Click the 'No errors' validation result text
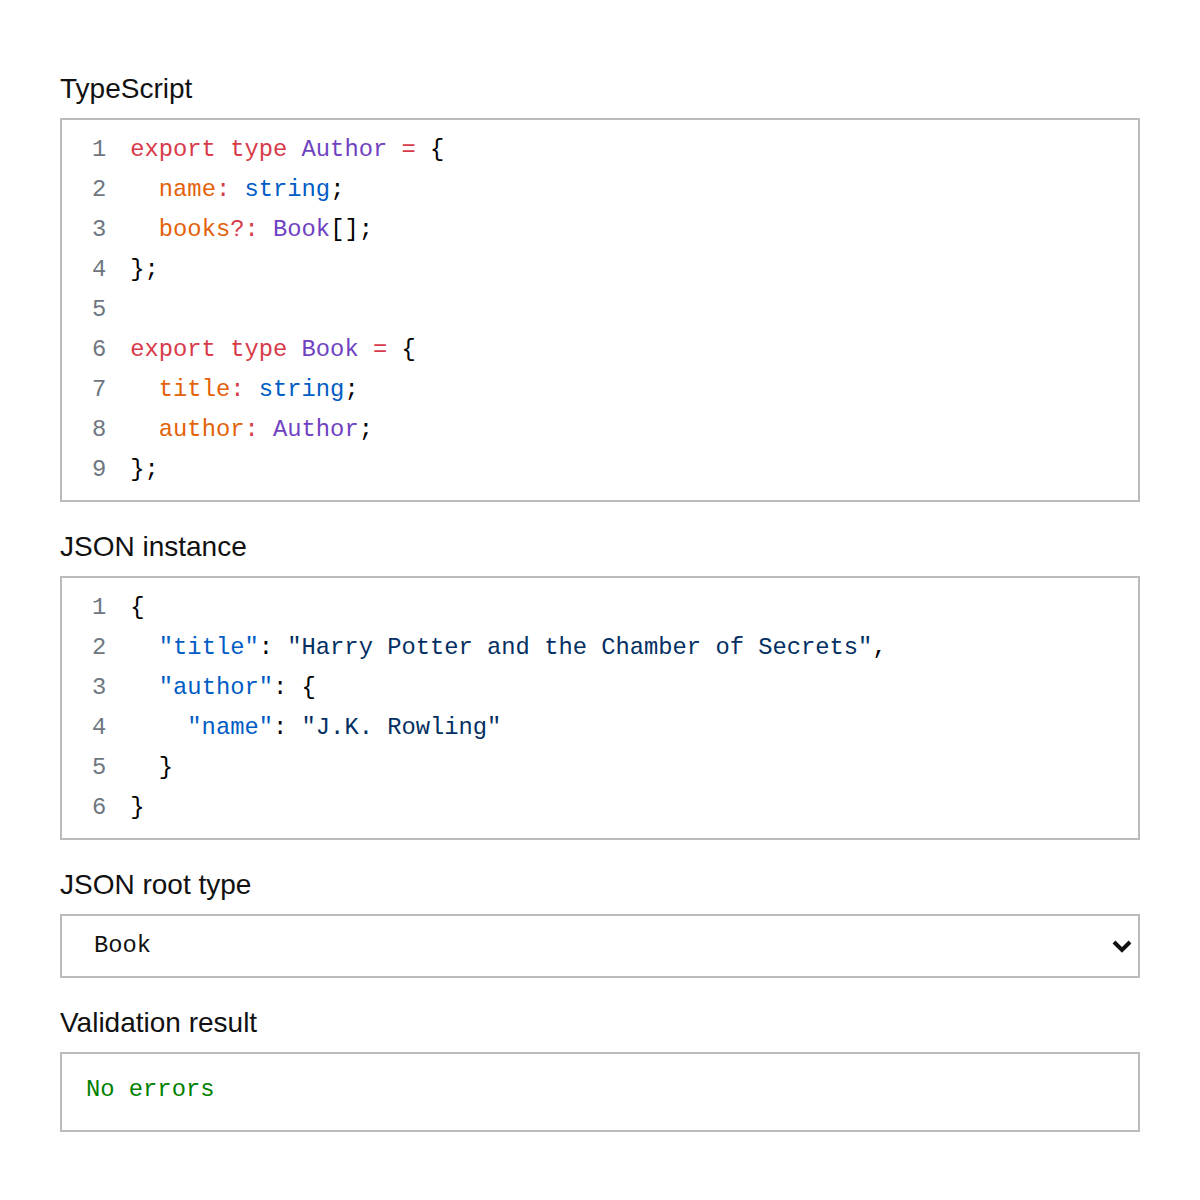The image size is (1200, 1200). [150, 1089]
